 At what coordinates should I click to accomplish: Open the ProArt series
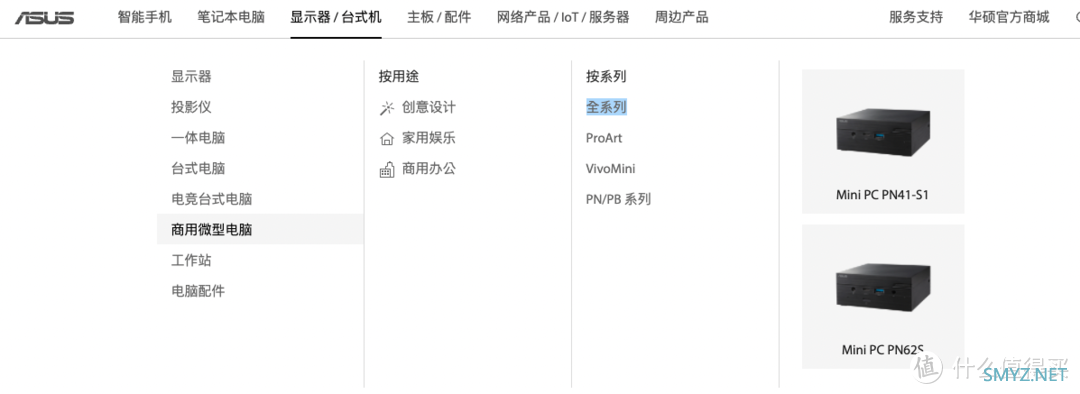click(604, 138)
